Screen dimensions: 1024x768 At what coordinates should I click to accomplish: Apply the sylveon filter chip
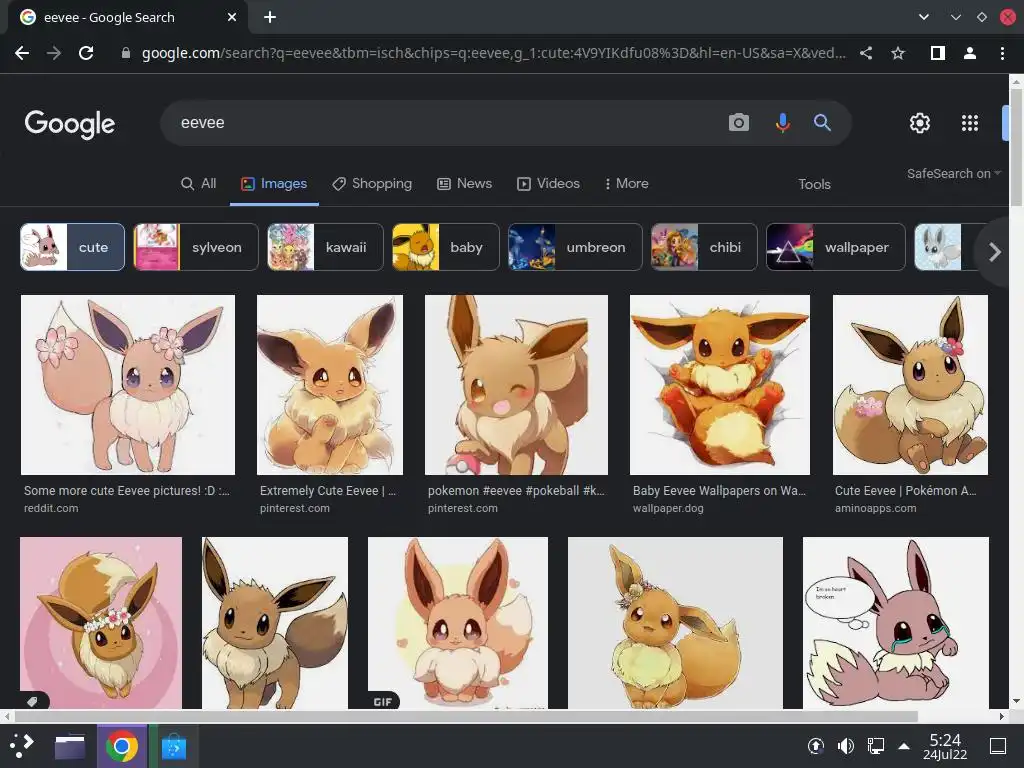coord(196,247)
